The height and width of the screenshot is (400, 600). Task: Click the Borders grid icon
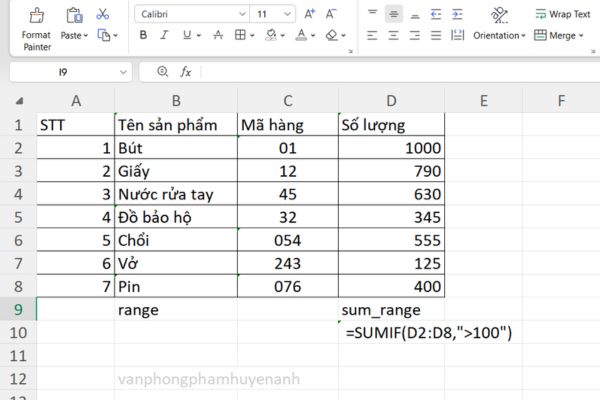[240, 35]
